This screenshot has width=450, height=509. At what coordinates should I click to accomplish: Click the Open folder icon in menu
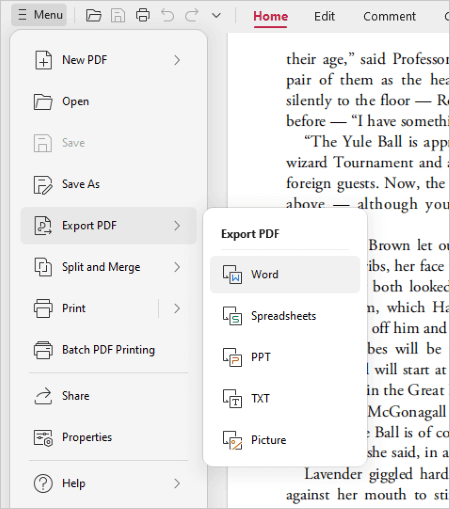[x=43, y=101]
